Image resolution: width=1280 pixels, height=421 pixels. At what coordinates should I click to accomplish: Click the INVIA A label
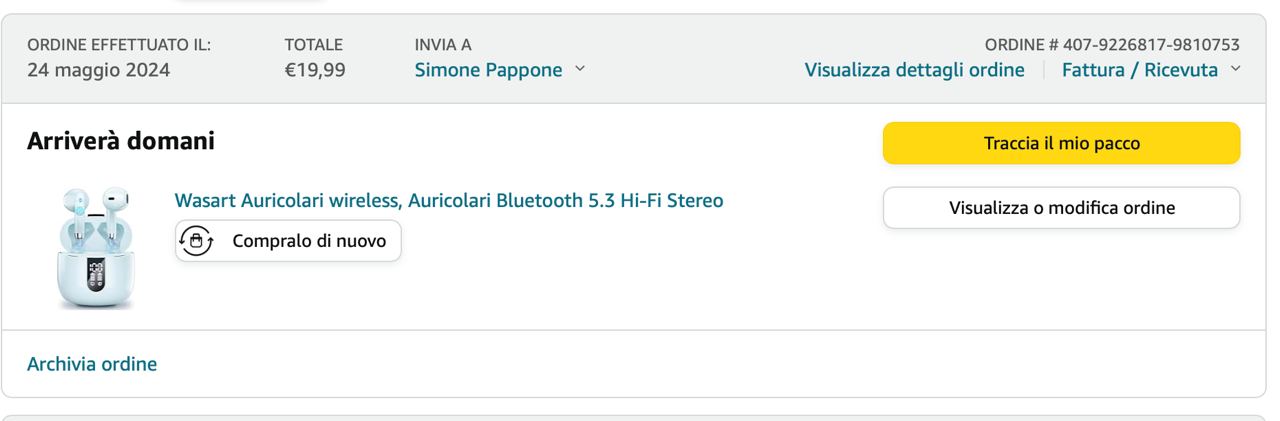pyautogui.click(x=443, y=45)
